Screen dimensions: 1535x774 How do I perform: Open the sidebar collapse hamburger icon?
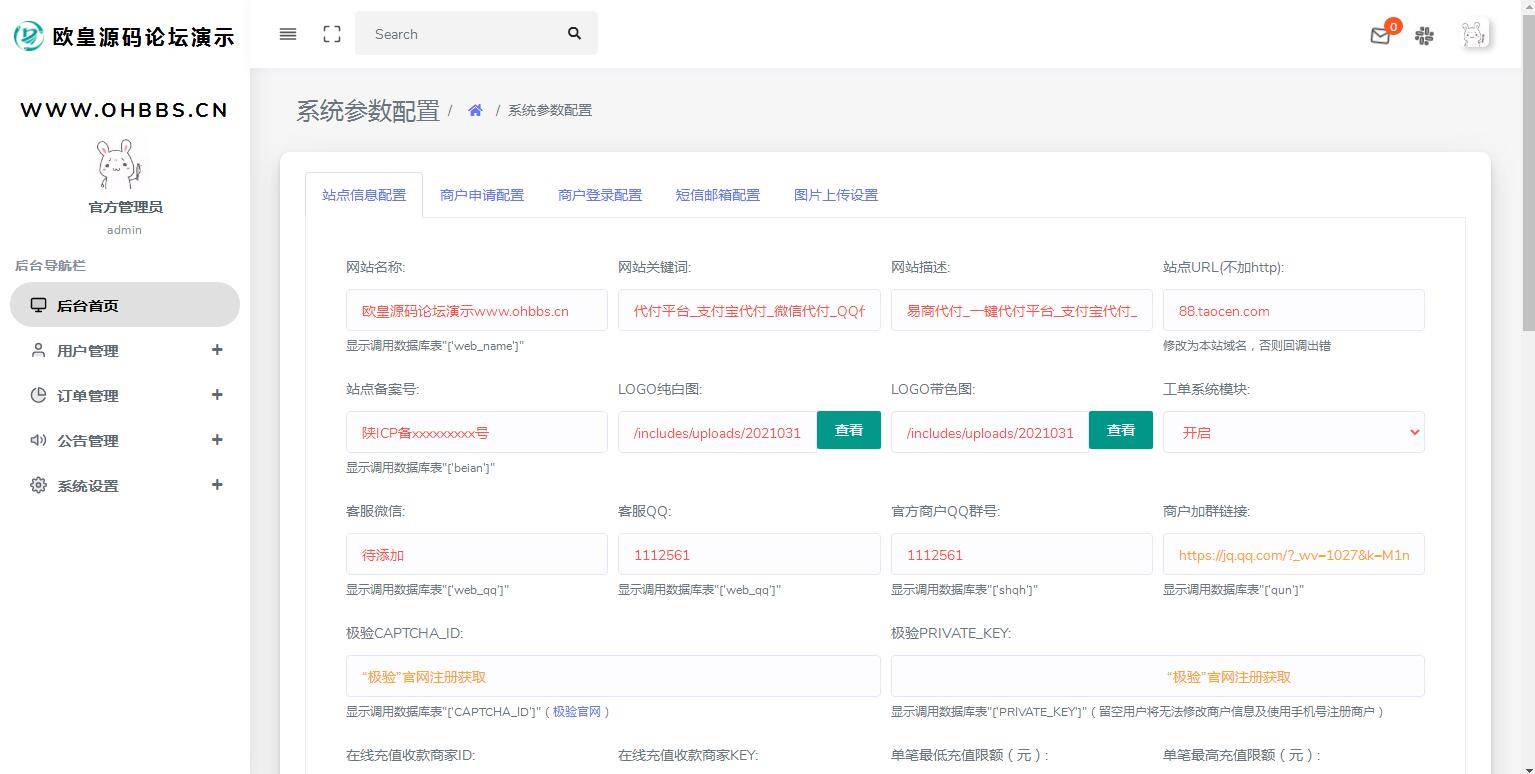coord(287,33)
